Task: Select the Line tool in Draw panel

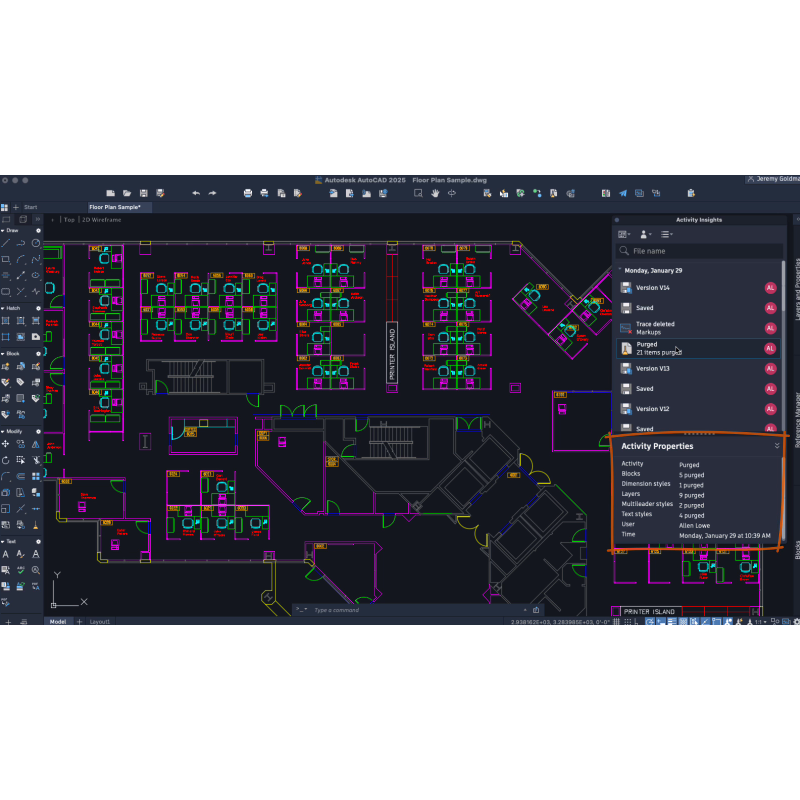Action: (x=6, y=242)
